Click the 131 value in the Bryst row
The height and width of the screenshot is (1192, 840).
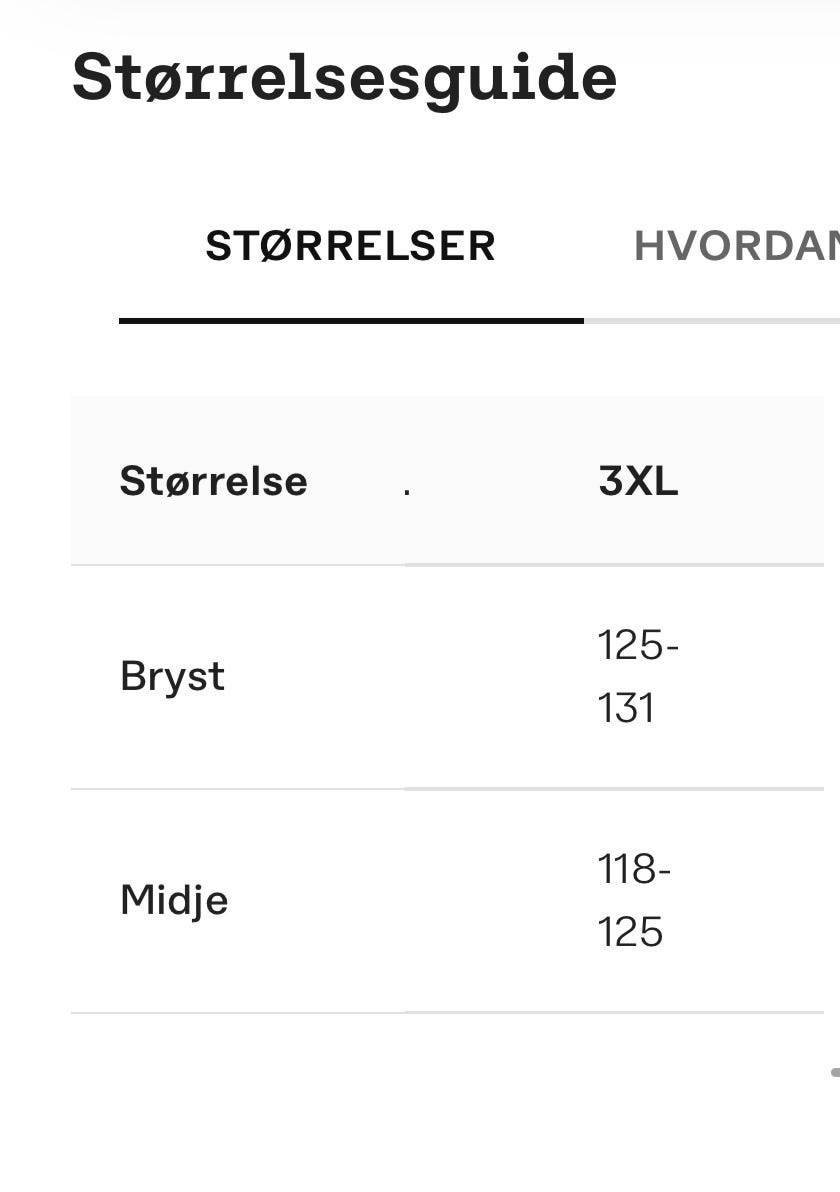(x=626, y=709)
